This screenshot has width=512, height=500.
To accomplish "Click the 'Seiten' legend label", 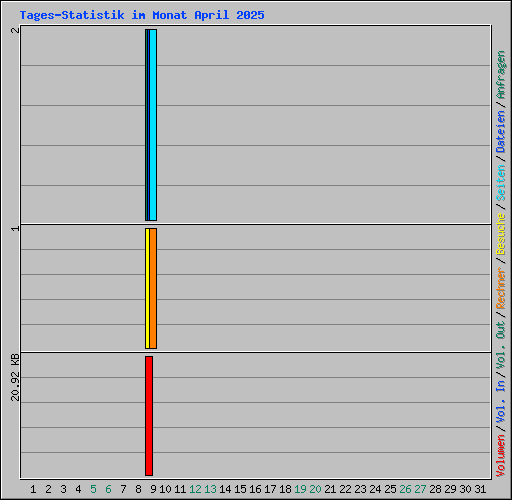I will pyautogui.click(x=501, y=183).
